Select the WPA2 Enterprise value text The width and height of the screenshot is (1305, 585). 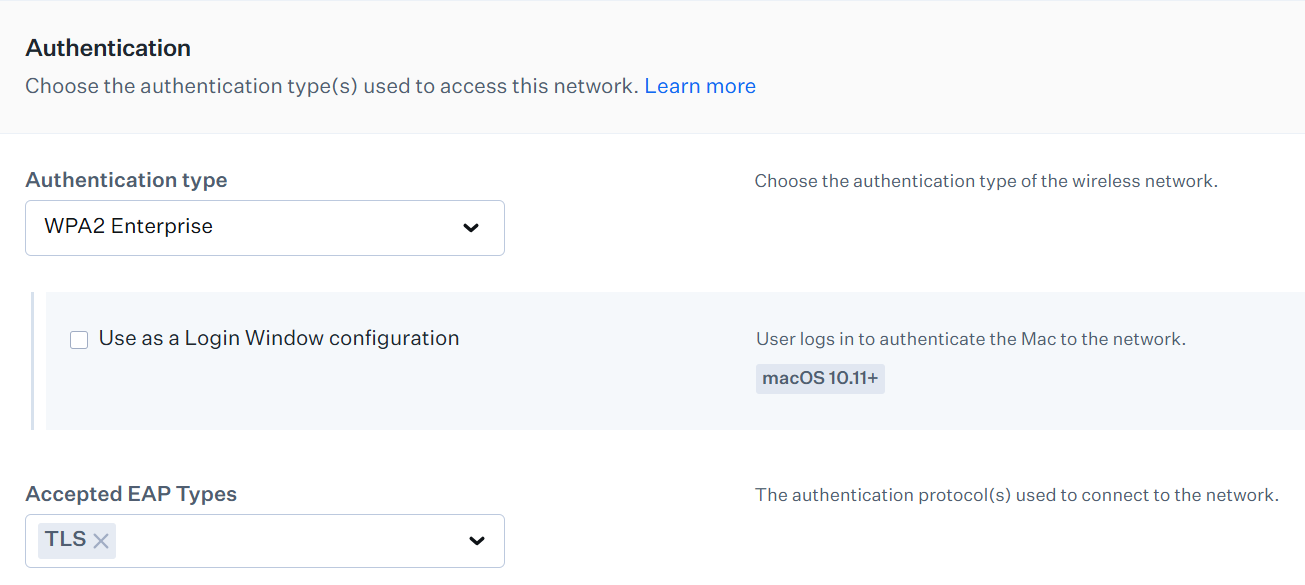pyautogui.click(x=129, y=227)
